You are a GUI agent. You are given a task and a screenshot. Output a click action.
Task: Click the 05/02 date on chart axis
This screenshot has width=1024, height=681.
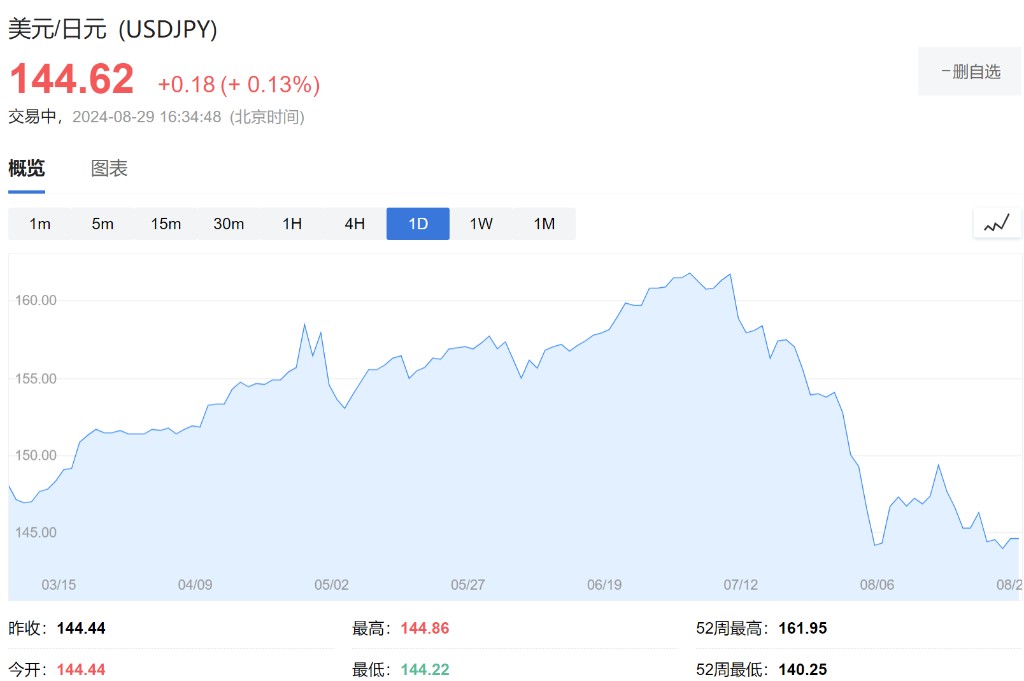332,585
